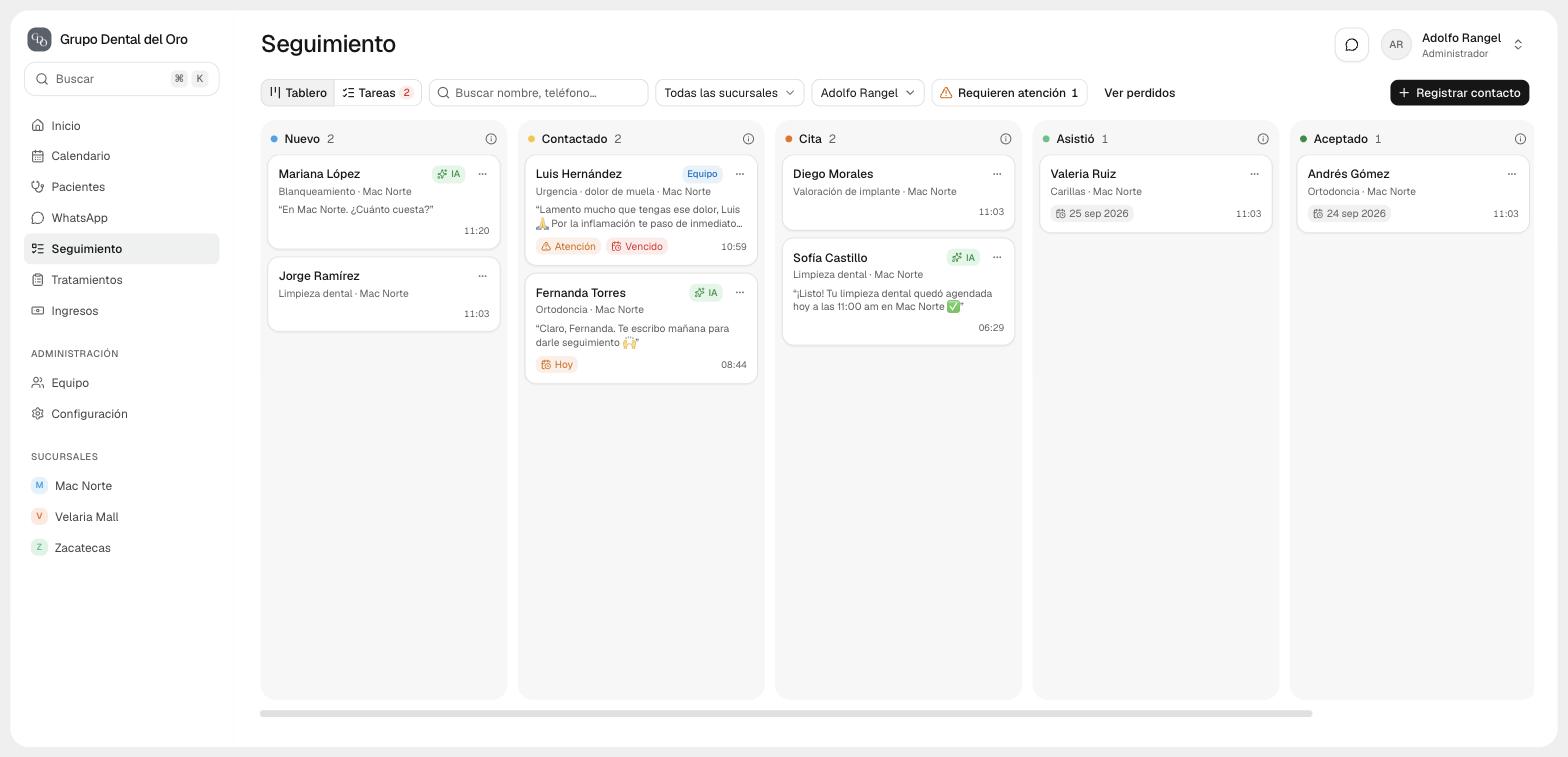This screenshot has width=1568, height=757.
Task: Show info for the Cita column
Action: point(1005,139)
